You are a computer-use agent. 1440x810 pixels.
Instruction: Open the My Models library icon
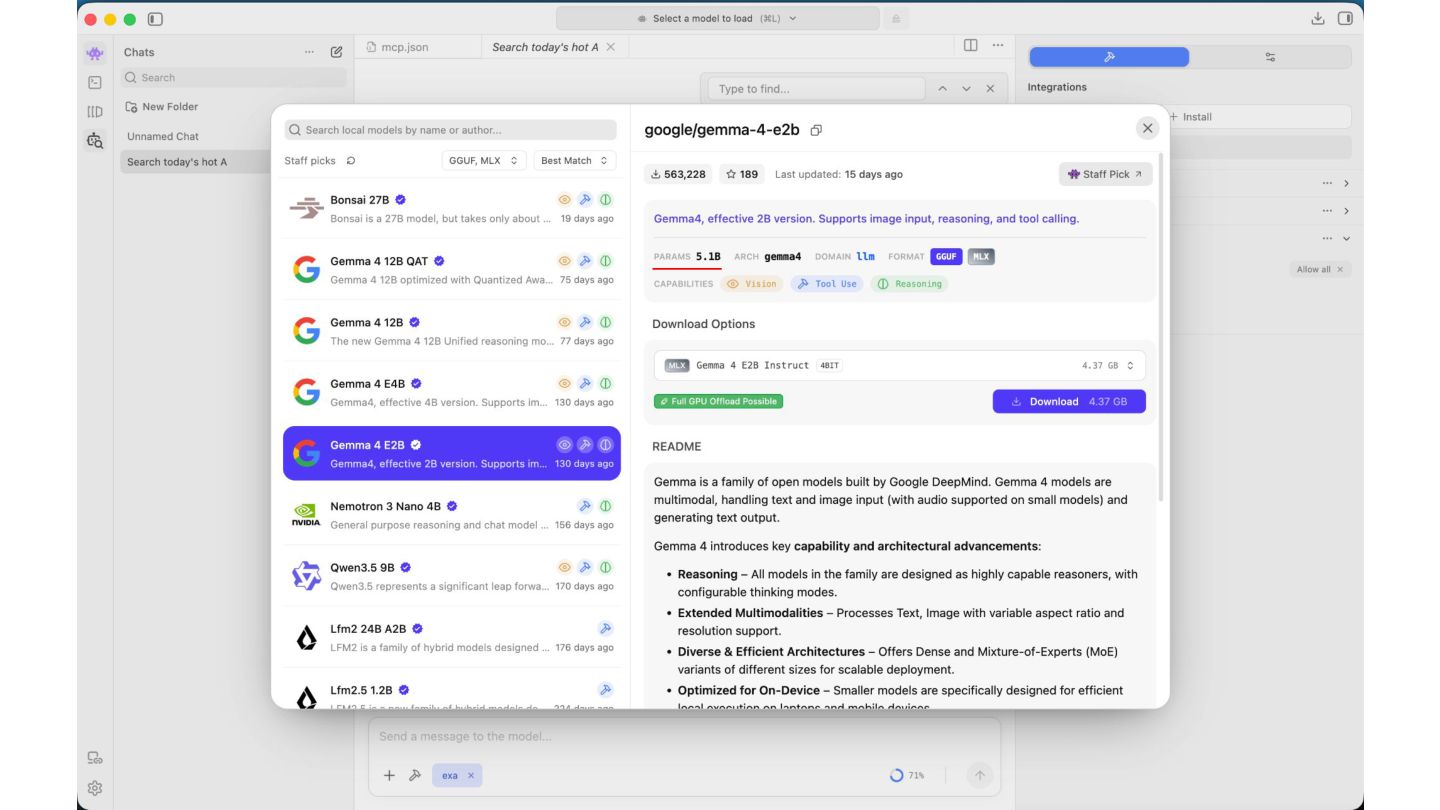95,112
